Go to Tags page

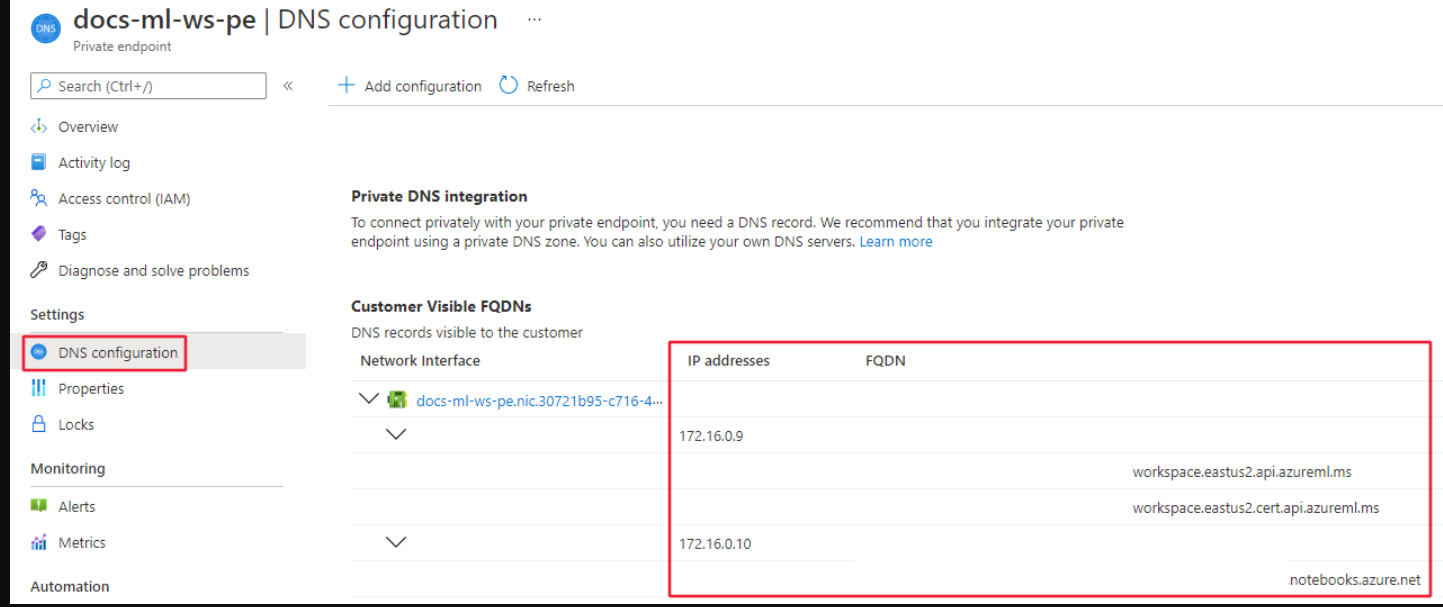[x=72, y=235]
